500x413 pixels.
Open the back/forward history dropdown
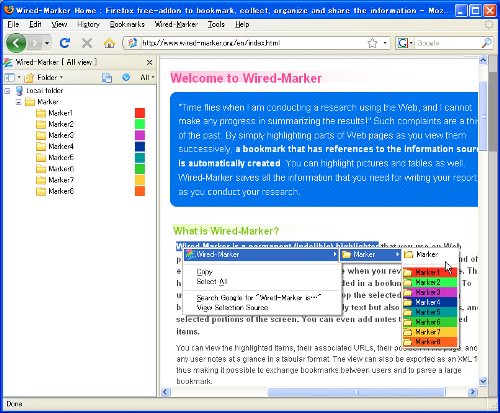tap(47, 43)
